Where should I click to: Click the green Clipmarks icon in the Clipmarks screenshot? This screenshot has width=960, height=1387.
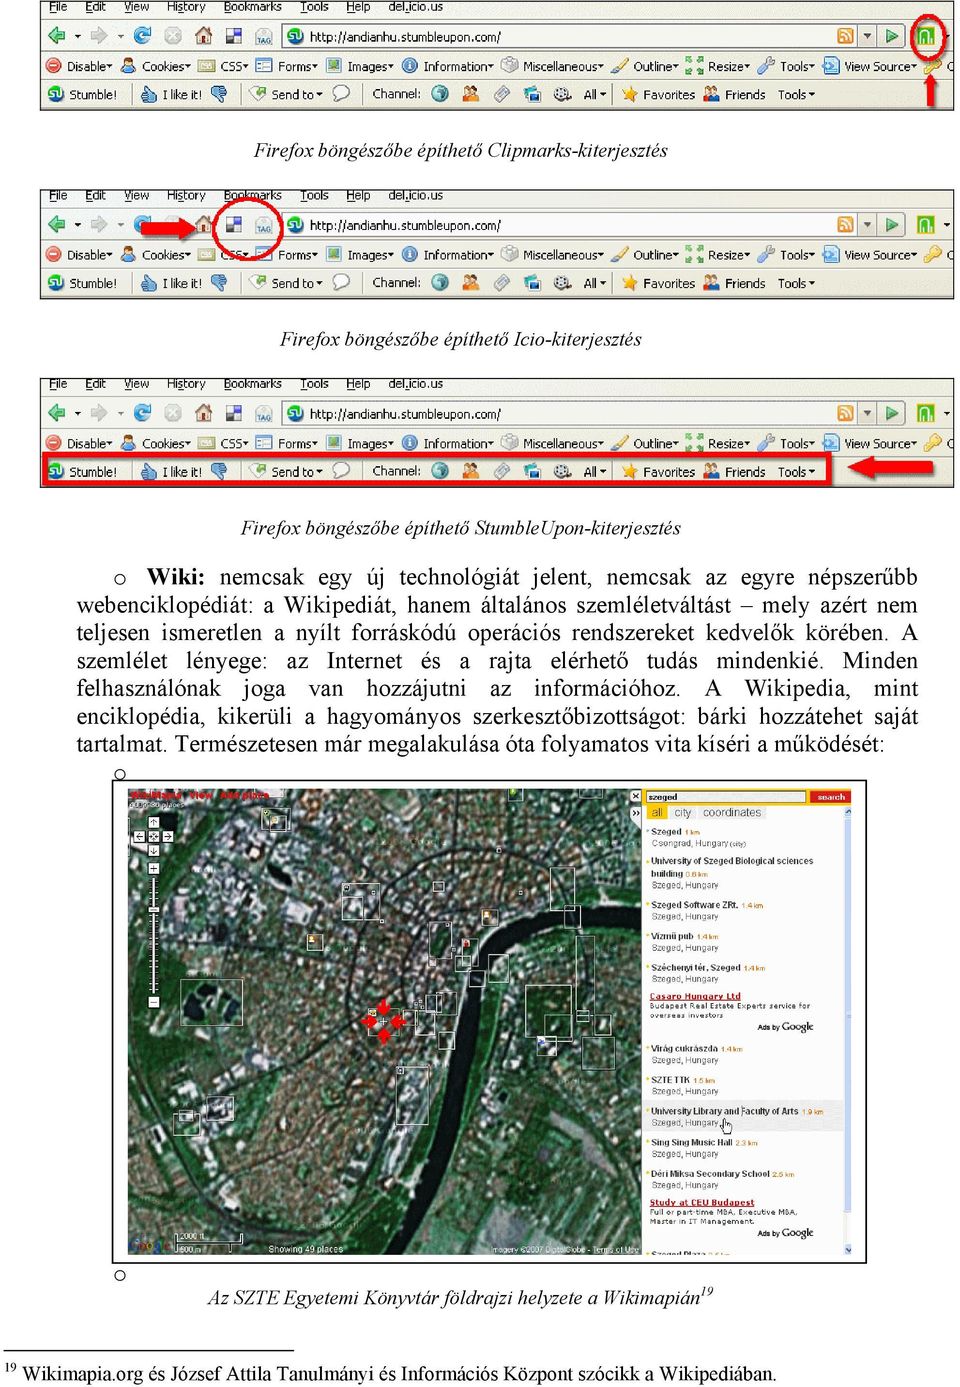[926, 37]
